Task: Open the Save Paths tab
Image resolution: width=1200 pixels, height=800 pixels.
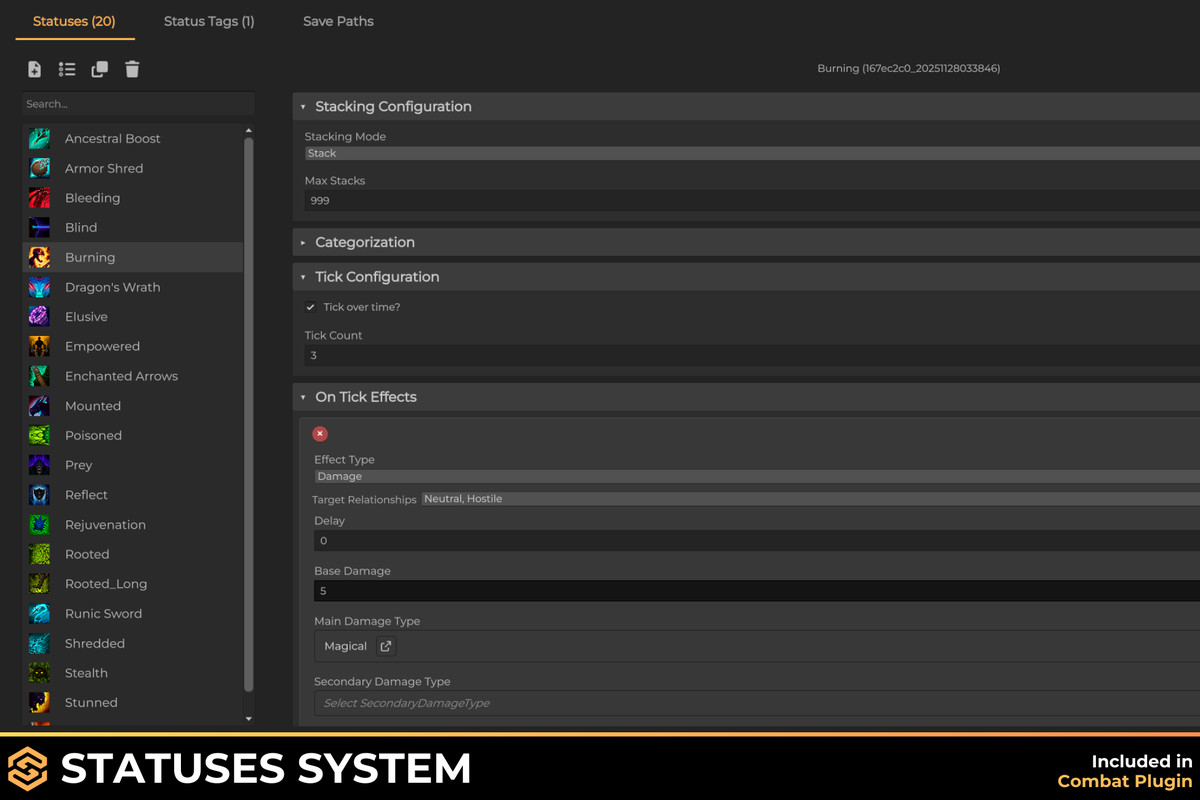Action: pos(337,21)
